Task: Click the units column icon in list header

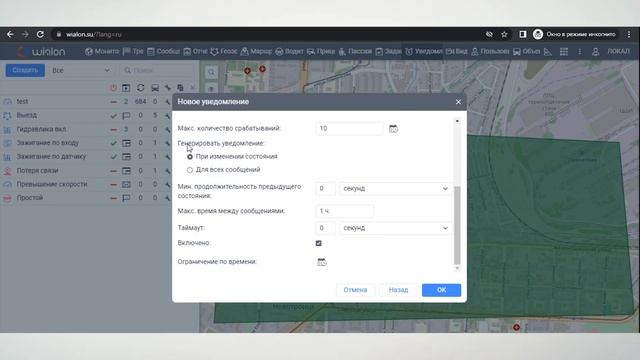Action: pos(155,88)
